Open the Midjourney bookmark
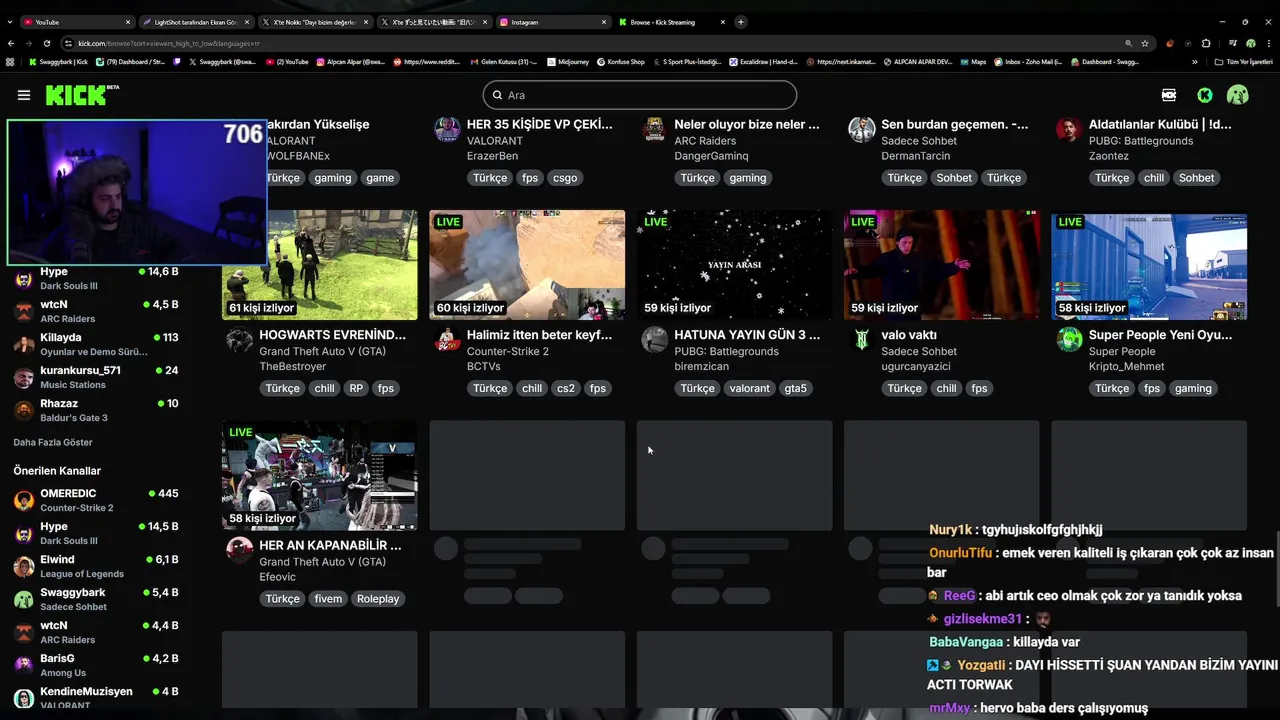The image size is (1280, 720). [567, 62]
